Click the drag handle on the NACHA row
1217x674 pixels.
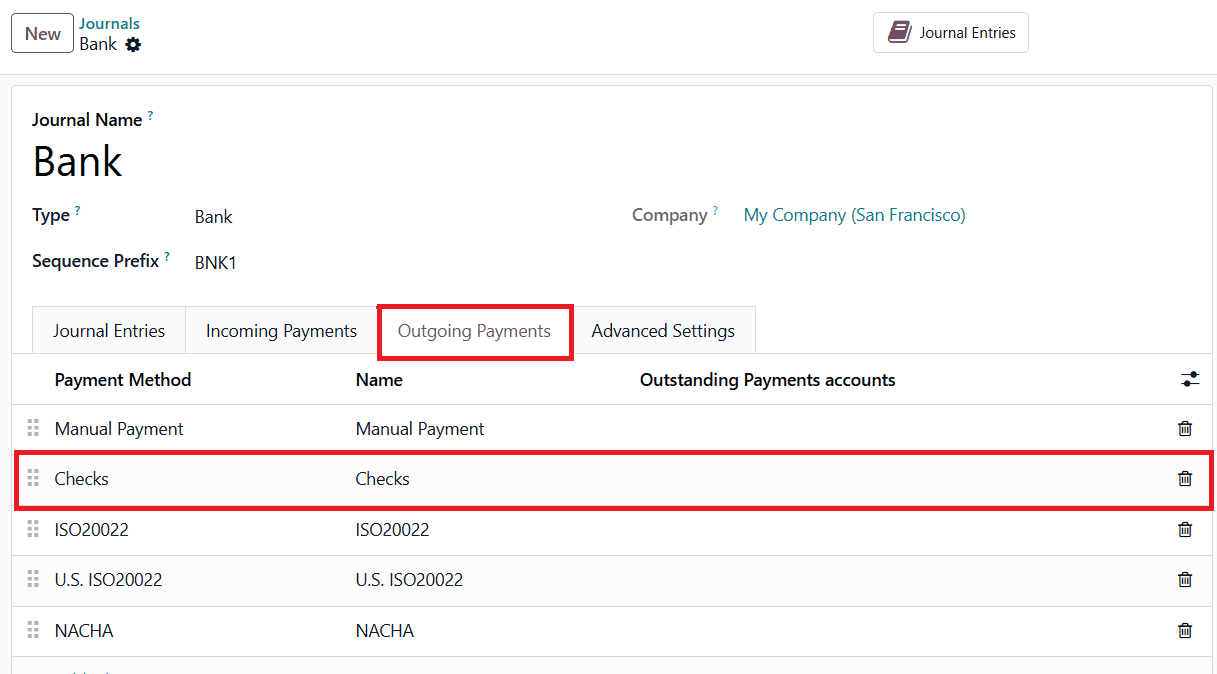point(32,630)
